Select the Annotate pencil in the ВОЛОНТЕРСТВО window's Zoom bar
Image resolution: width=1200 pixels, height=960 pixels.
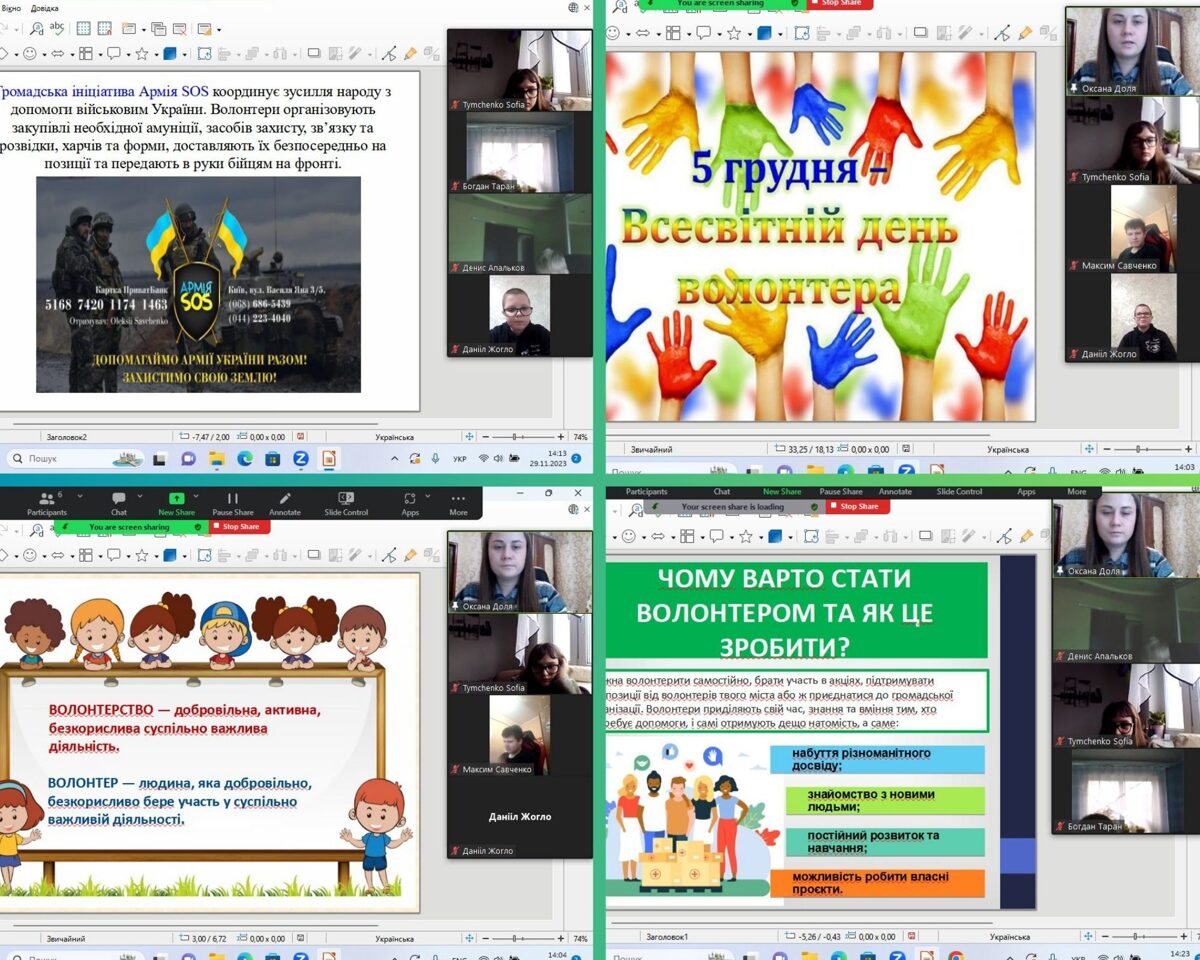click(285, 504)
